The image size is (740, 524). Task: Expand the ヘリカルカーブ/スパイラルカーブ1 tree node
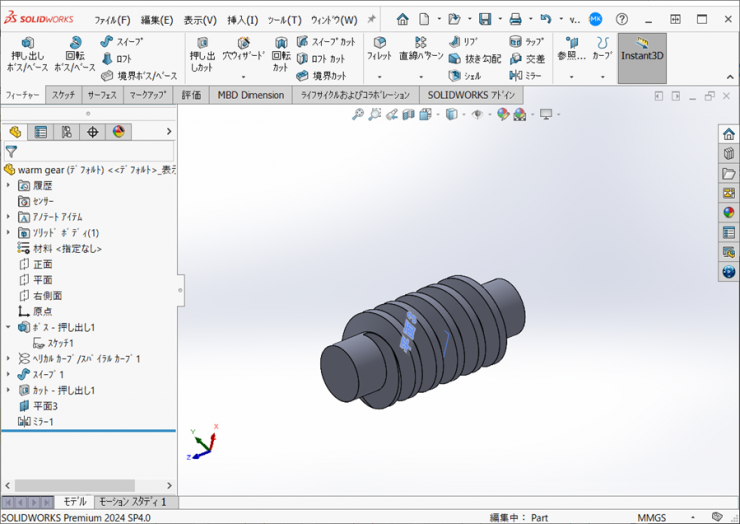click(9, 359)
